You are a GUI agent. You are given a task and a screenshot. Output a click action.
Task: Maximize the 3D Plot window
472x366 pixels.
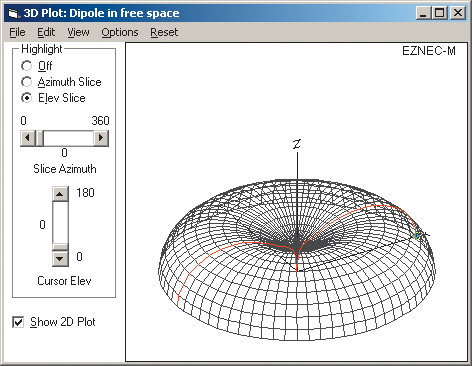point(440,13)
